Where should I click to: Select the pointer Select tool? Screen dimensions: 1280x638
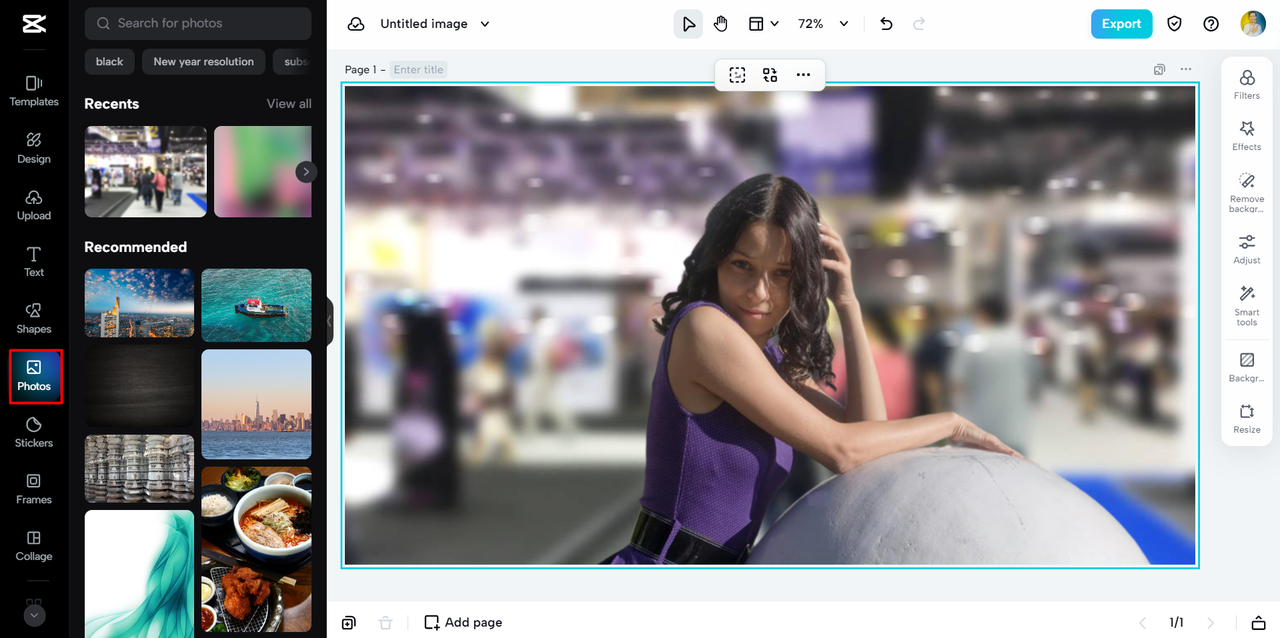688,24
